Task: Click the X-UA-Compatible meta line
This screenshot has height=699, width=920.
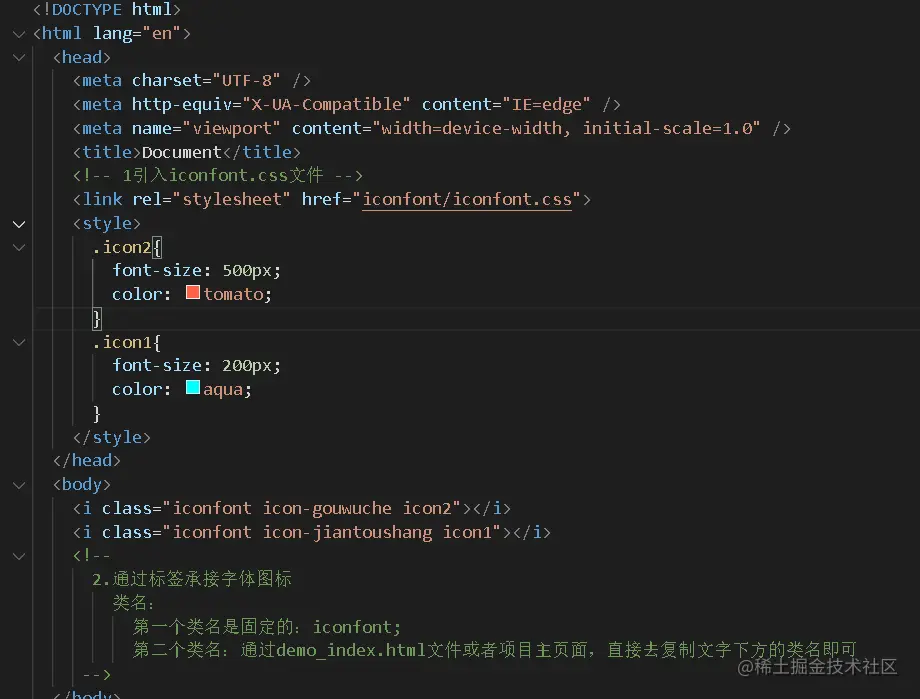Action: point(347,104)
